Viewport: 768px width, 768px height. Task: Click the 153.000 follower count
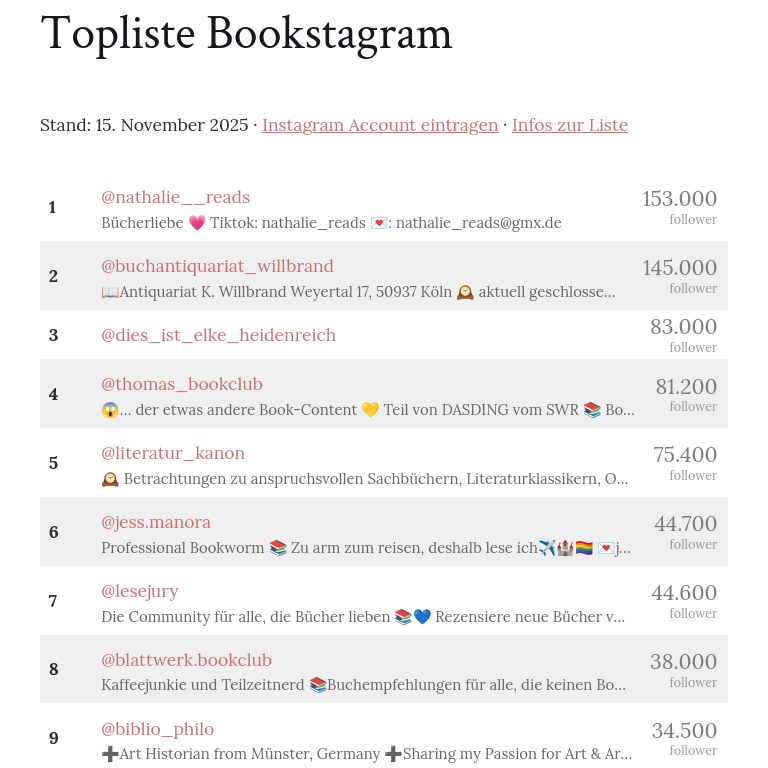point(679,199)
